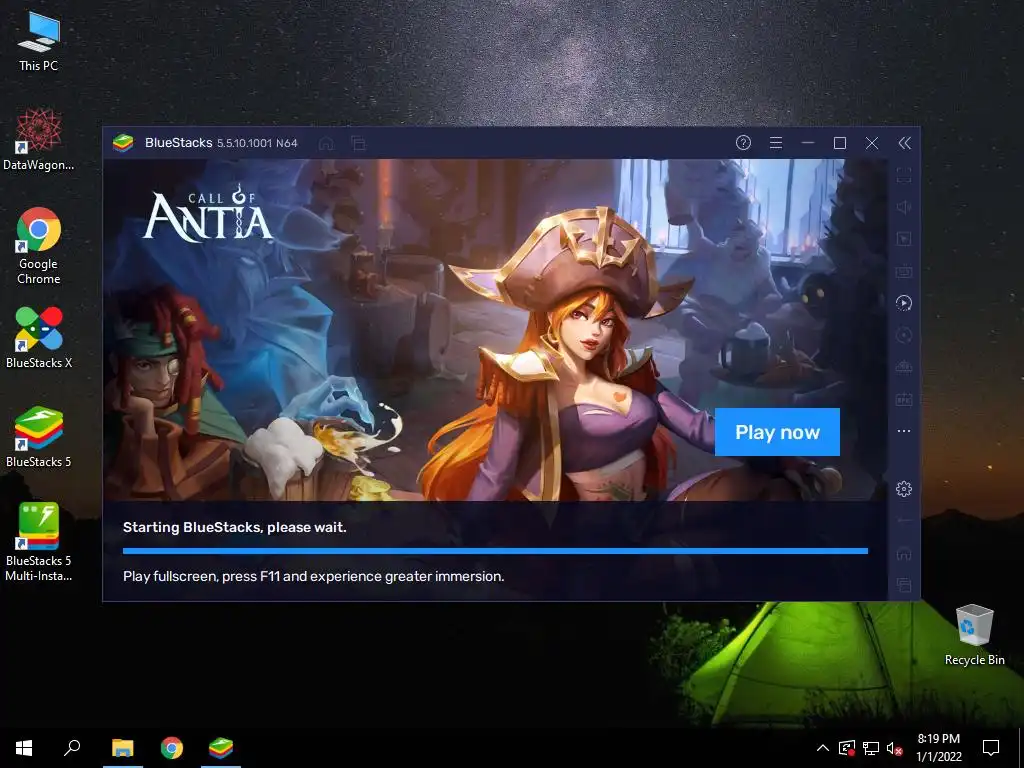Select the Recycle Bin desktop icon
This screenshot has height=768, width=1024.
coord(974,635)
